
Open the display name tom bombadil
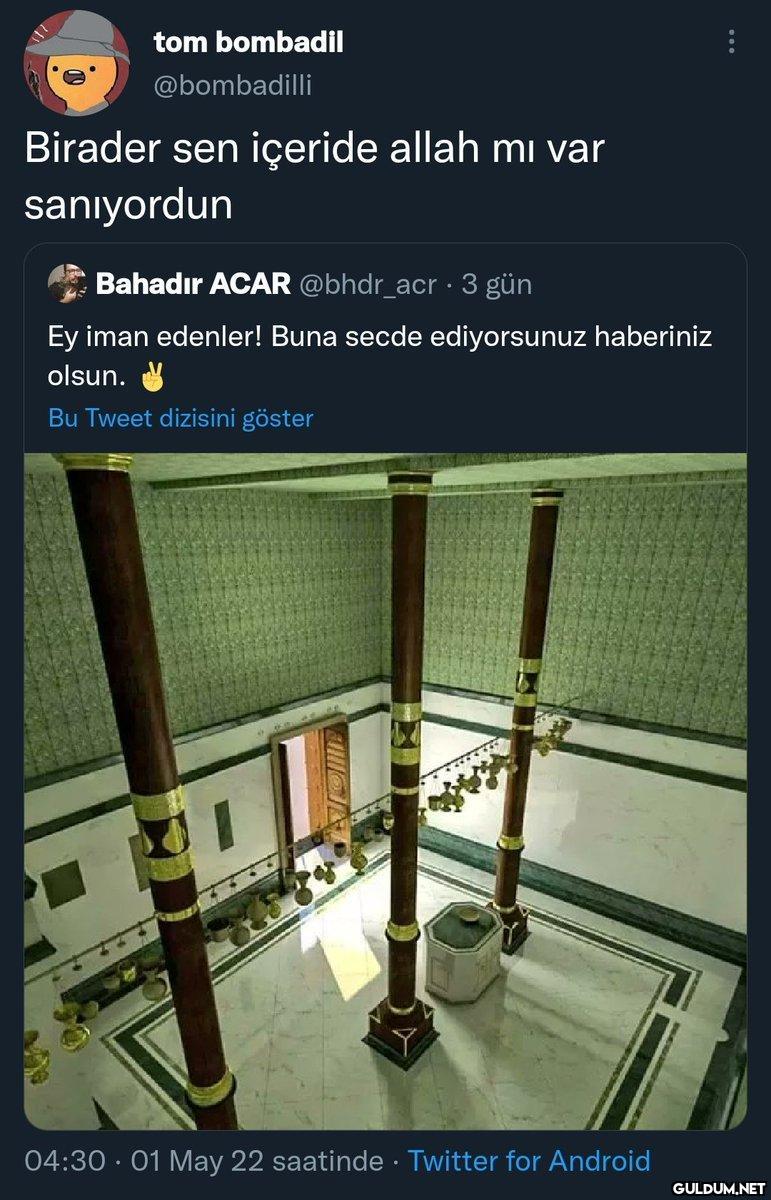pyautogui.click(x=249, y=42)
